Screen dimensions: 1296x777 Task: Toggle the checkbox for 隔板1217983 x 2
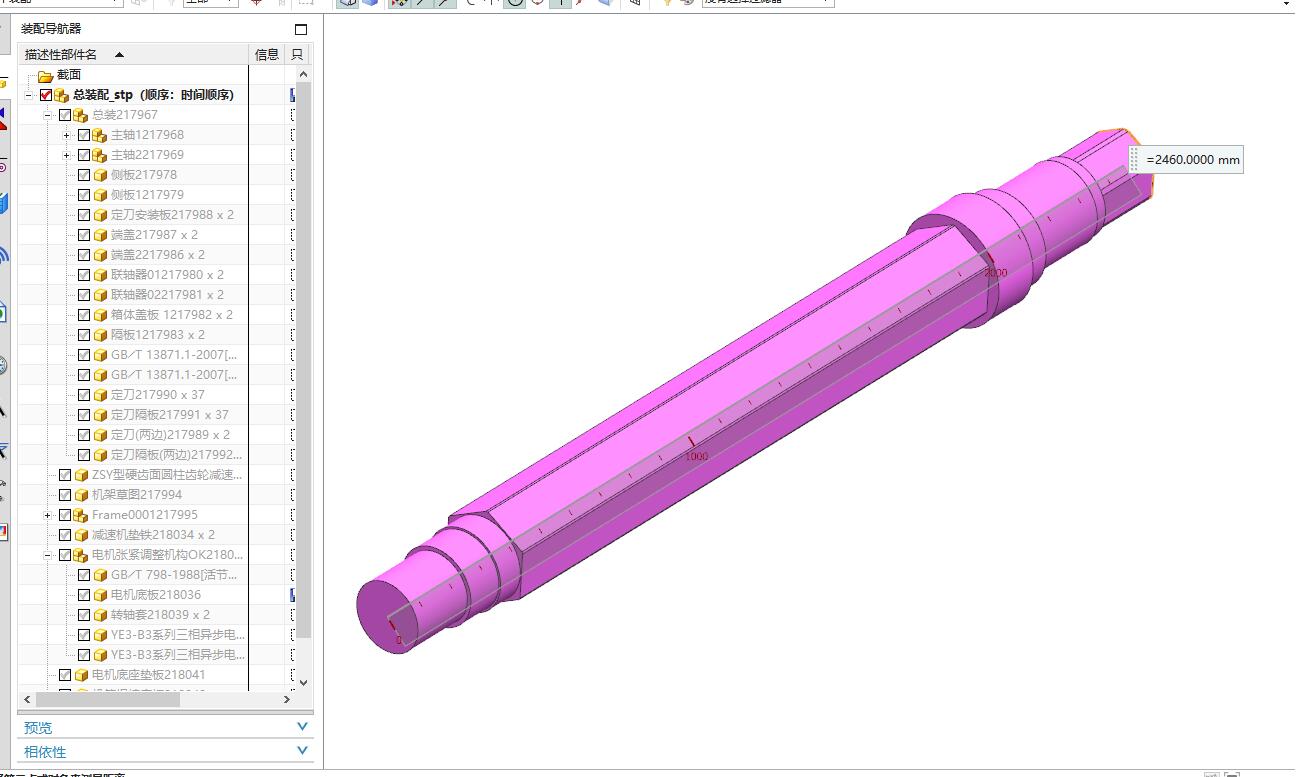84,335
